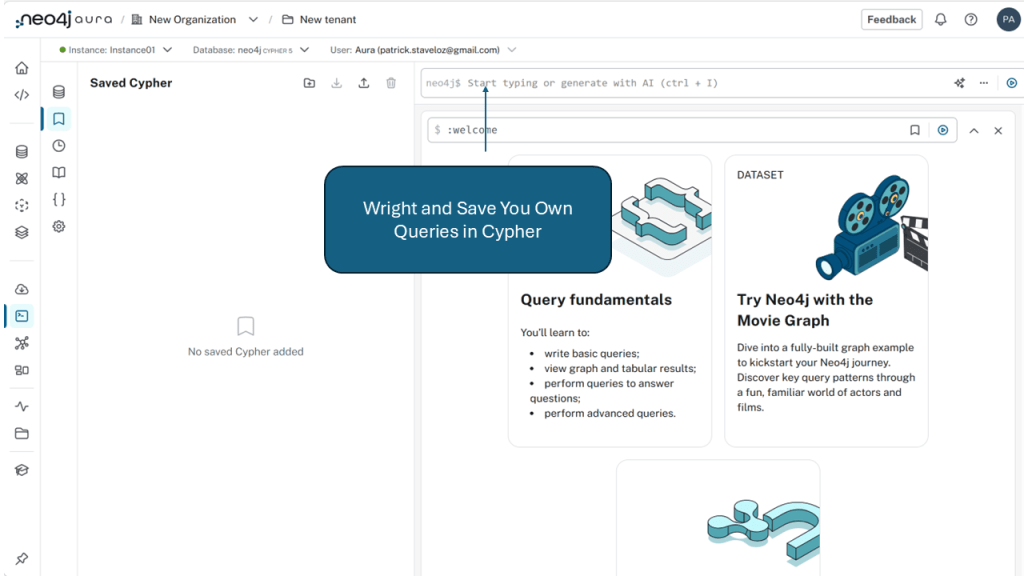Bookmark the :welcome query
The height and width of the screenshot is (576, 1024).
tap(915, 130)
